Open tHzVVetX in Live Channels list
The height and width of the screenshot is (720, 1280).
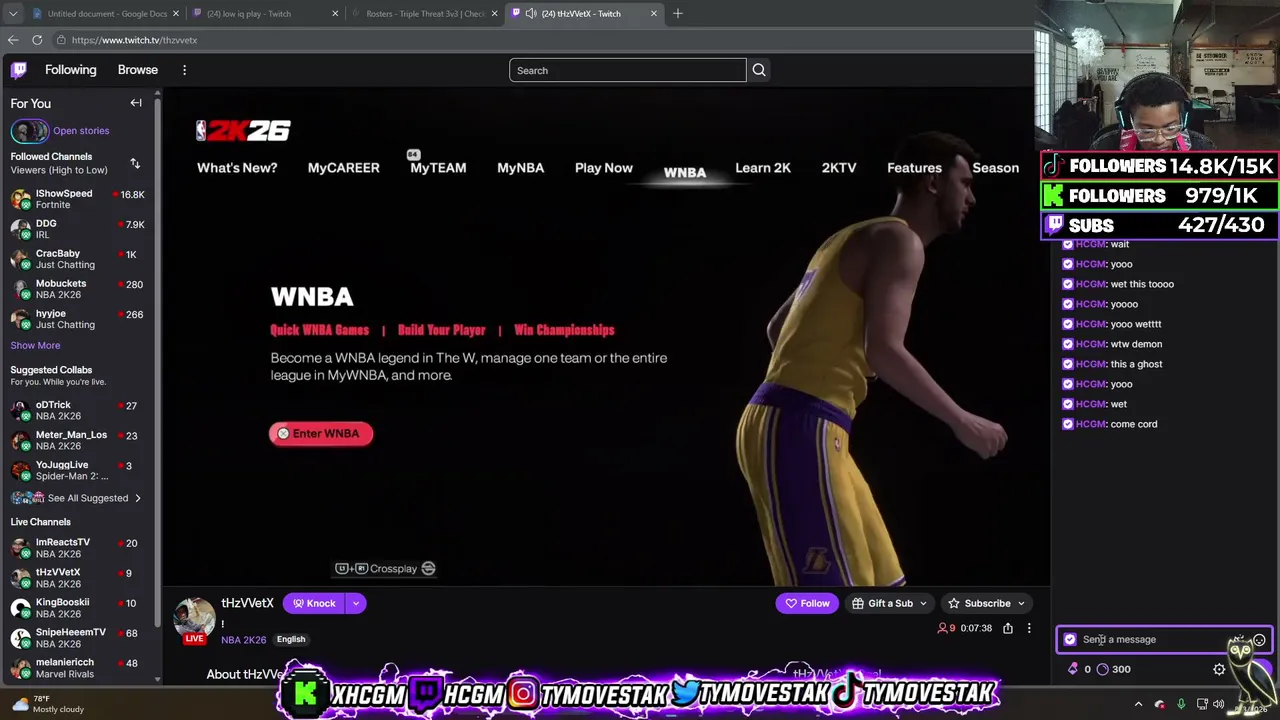point(78,578)
